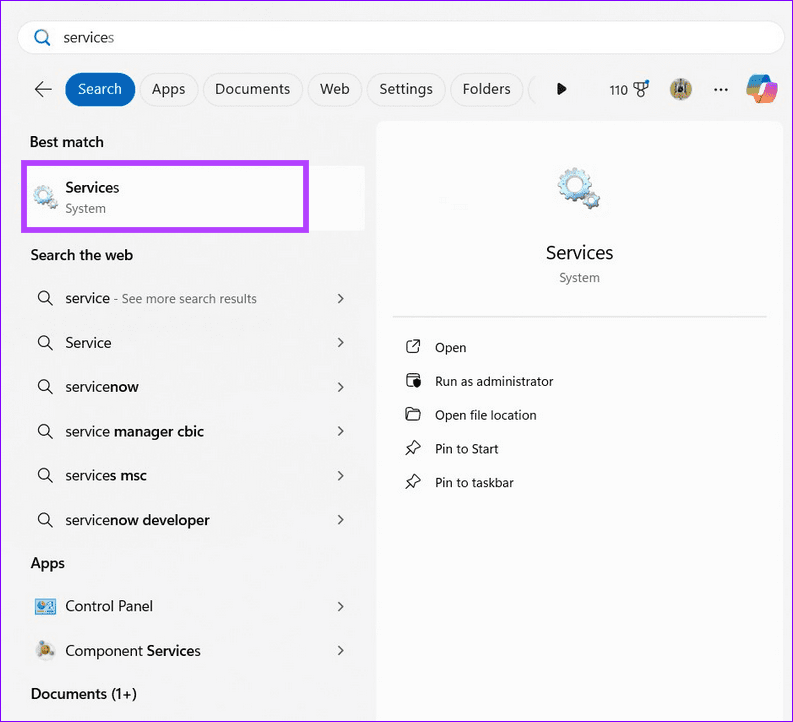Select the 'services msc' web suggestion text
This screenshot has width=793, height=722.
(106, 475)
